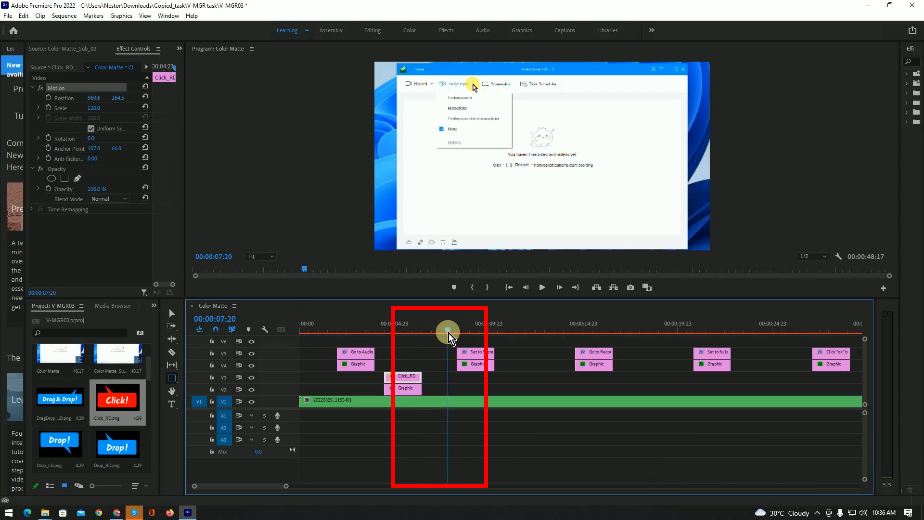The image size is (924, 520).
Task: Expand the Scale property triangle
Action: [x=39, y=108]
